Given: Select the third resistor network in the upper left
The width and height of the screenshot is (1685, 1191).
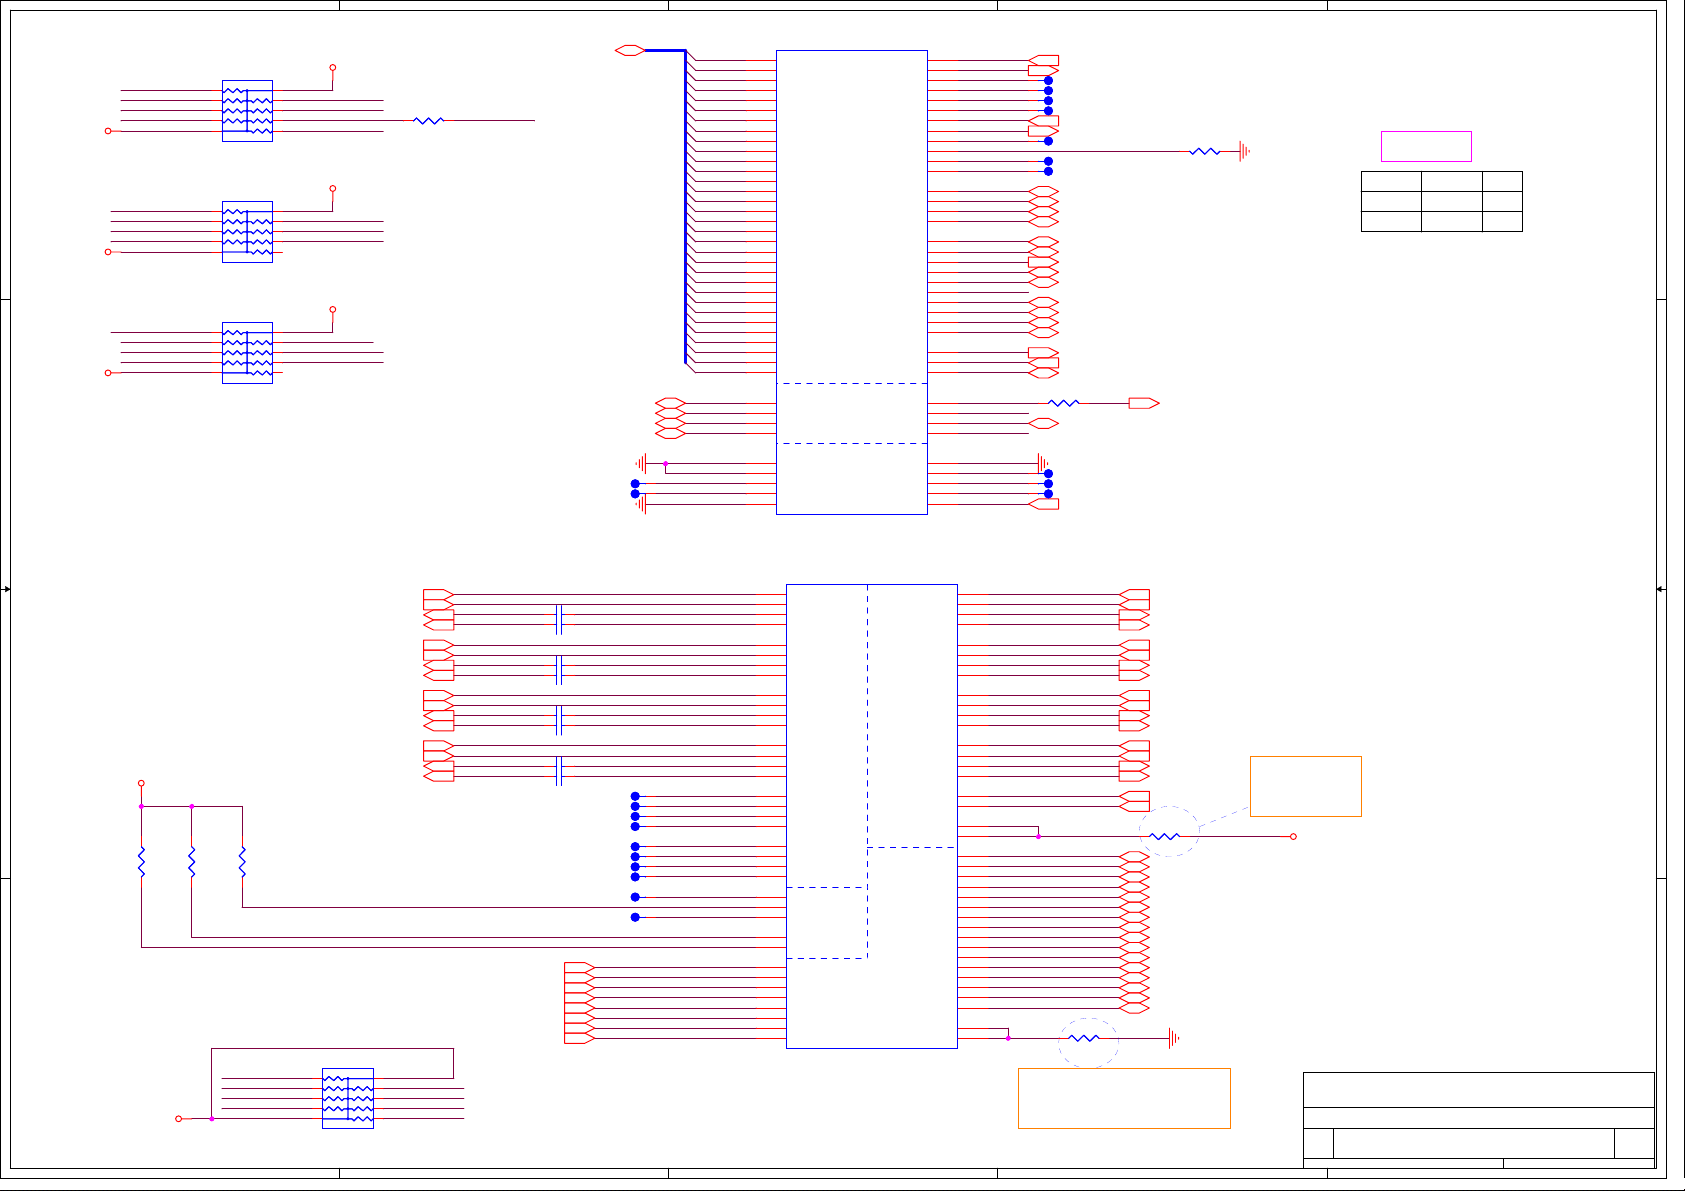Looking at the screenshot, I should pyautogui.click(x=247, y=353).
